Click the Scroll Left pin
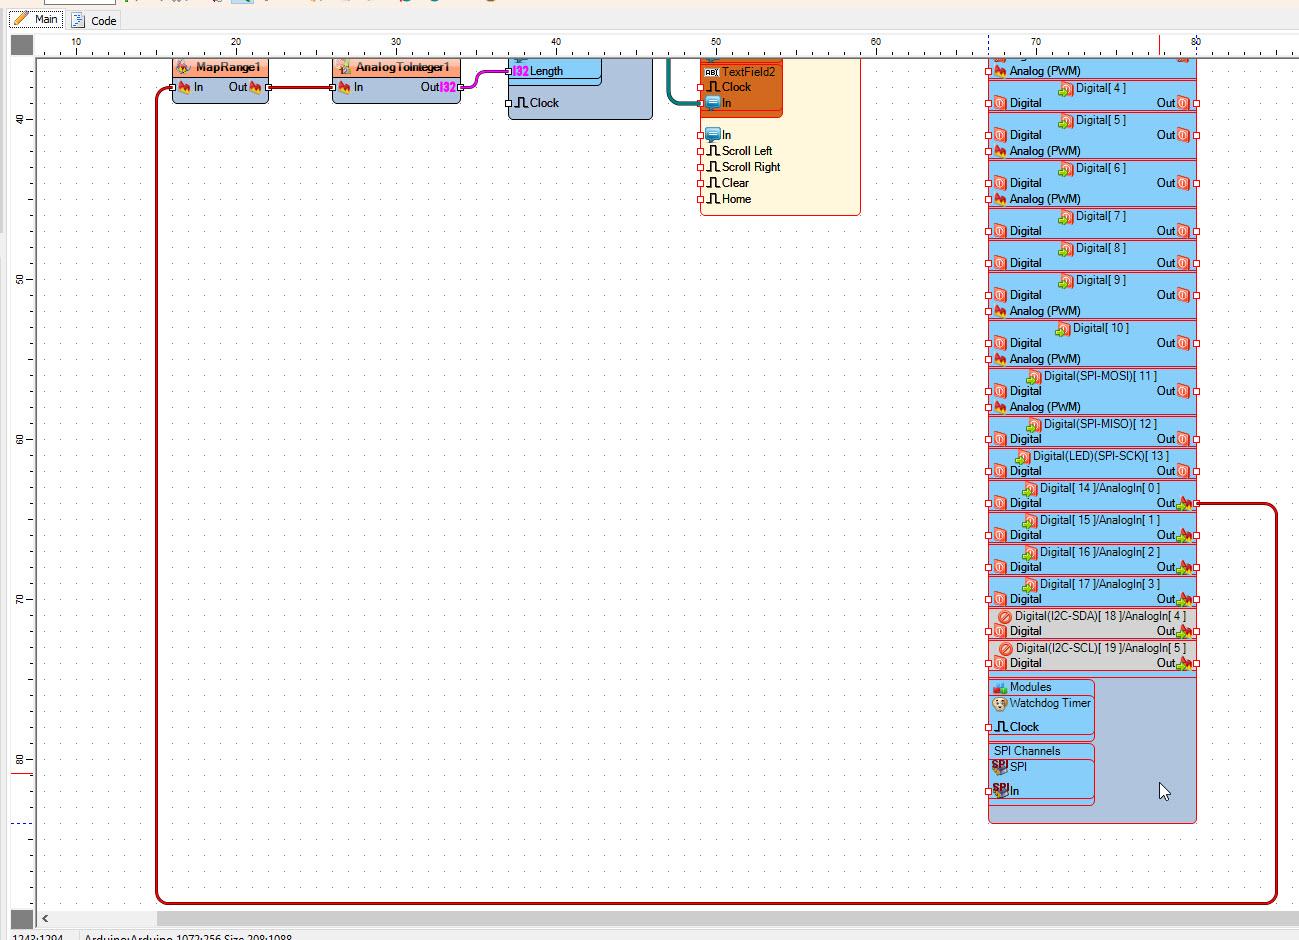 coord(701,151)
